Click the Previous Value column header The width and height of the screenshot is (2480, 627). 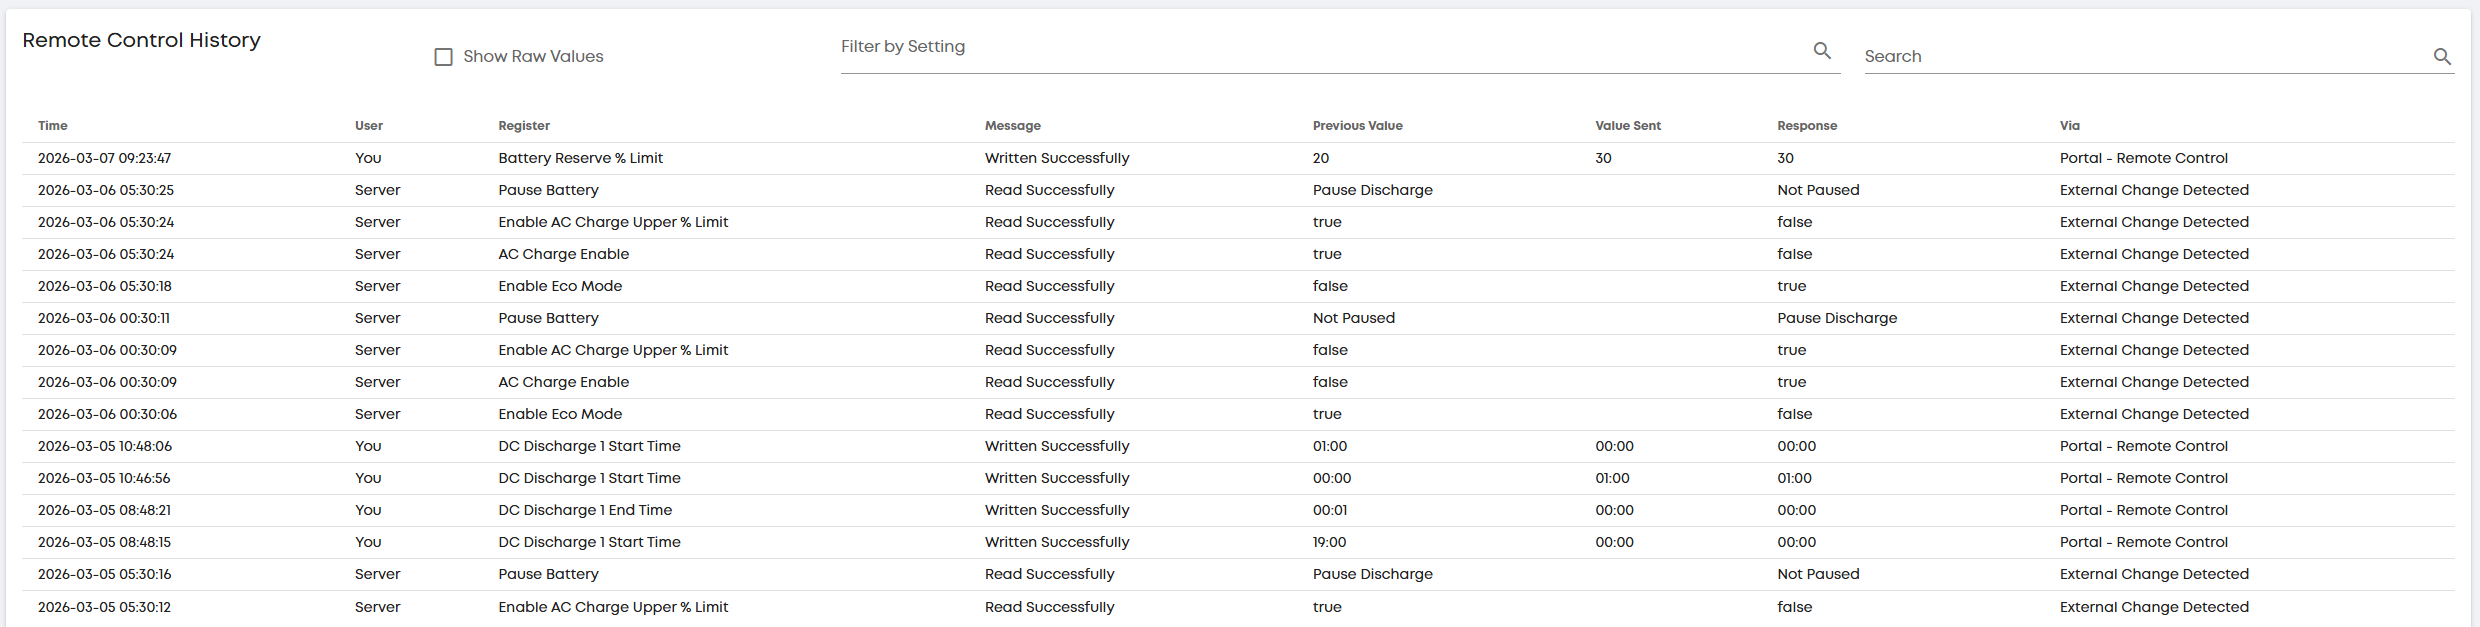click(1357, 126)
